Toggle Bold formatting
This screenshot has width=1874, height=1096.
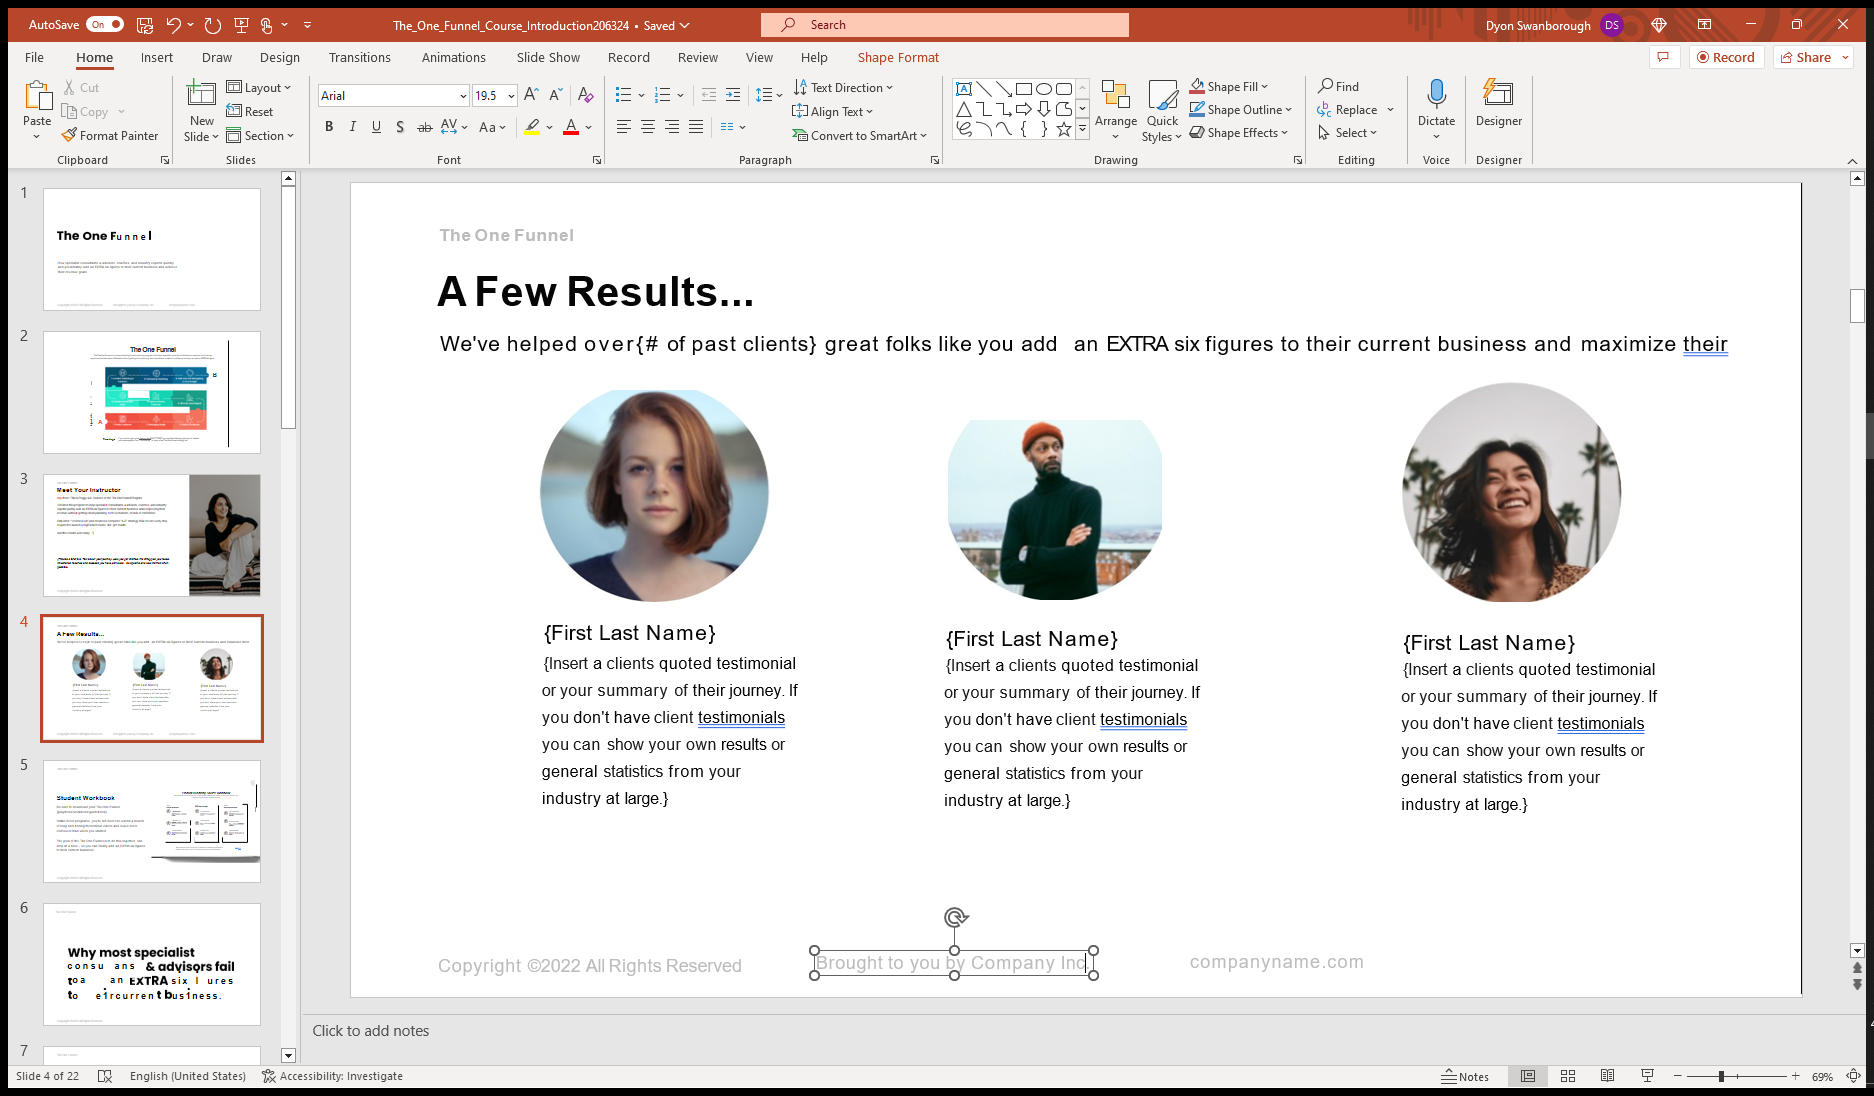pos(329,127)
